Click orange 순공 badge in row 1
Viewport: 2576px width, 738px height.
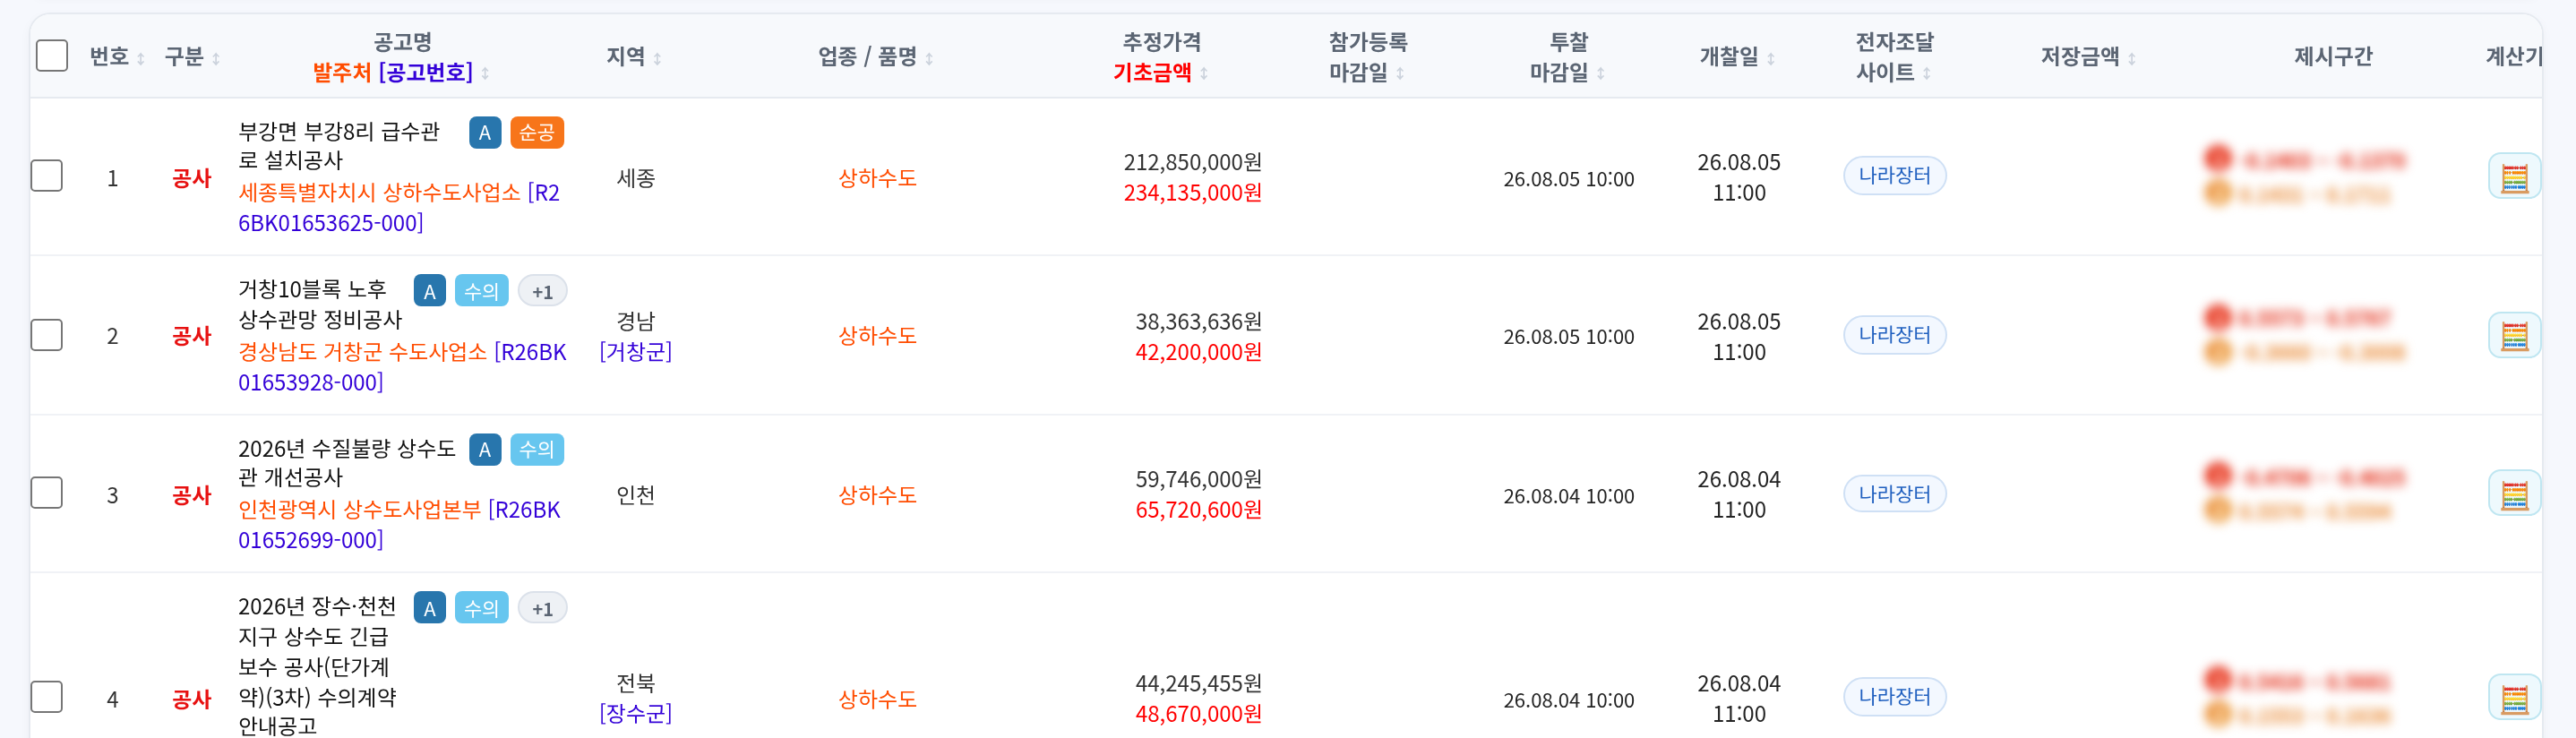pos(537,133)
